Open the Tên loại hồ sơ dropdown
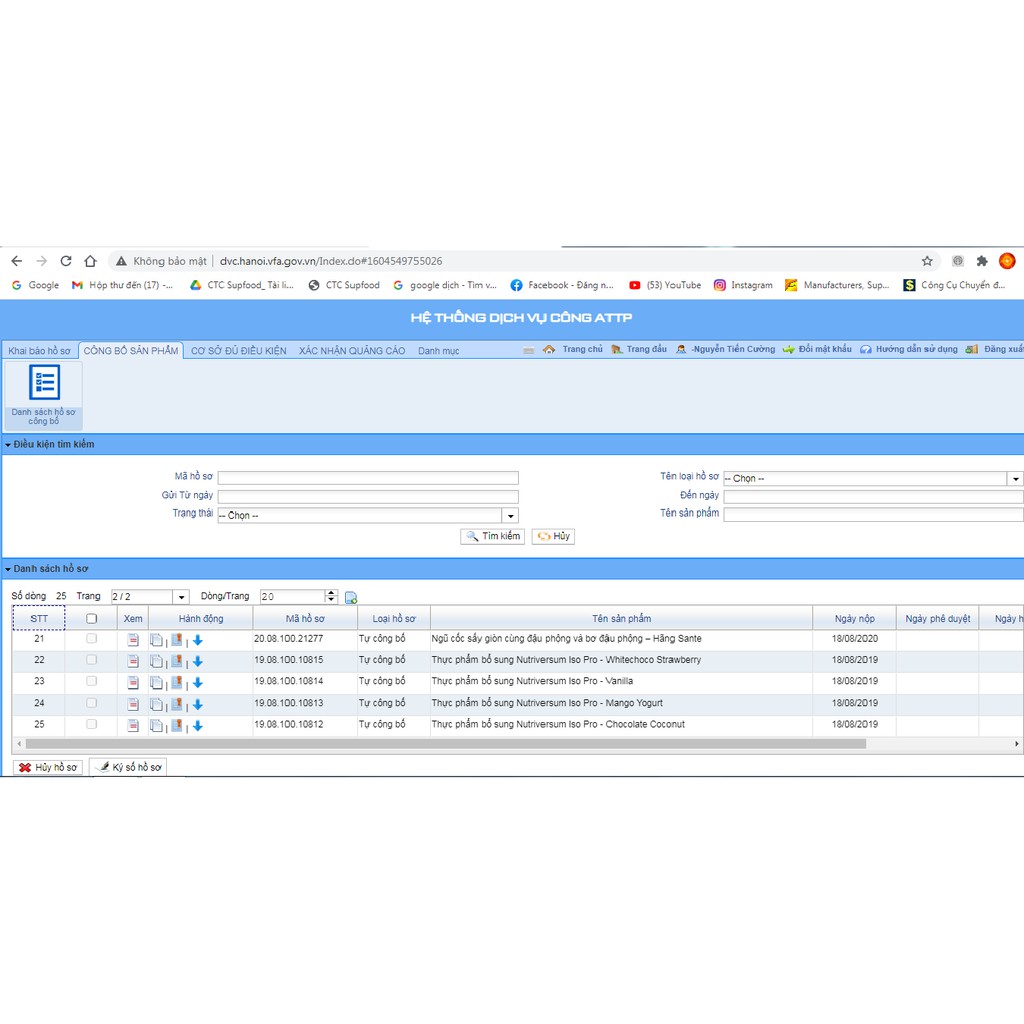1024x1024 pixels. 1015,479
